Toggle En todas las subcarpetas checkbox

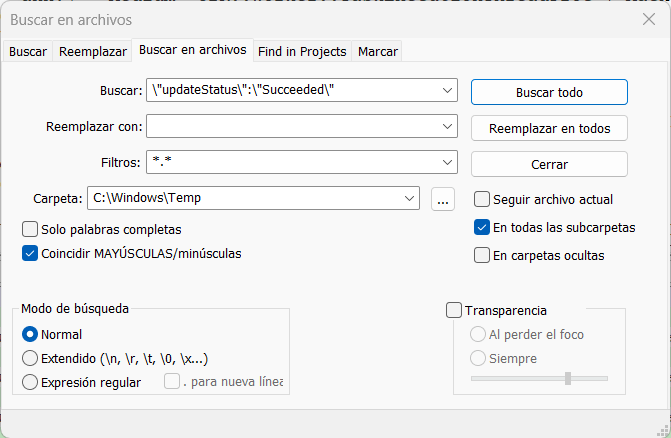click(482, 227)
